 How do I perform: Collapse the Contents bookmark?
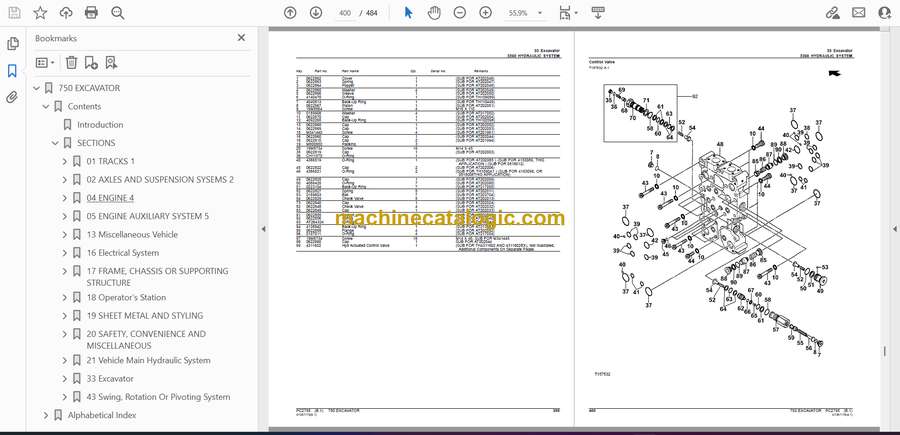(x=46, y=107)
